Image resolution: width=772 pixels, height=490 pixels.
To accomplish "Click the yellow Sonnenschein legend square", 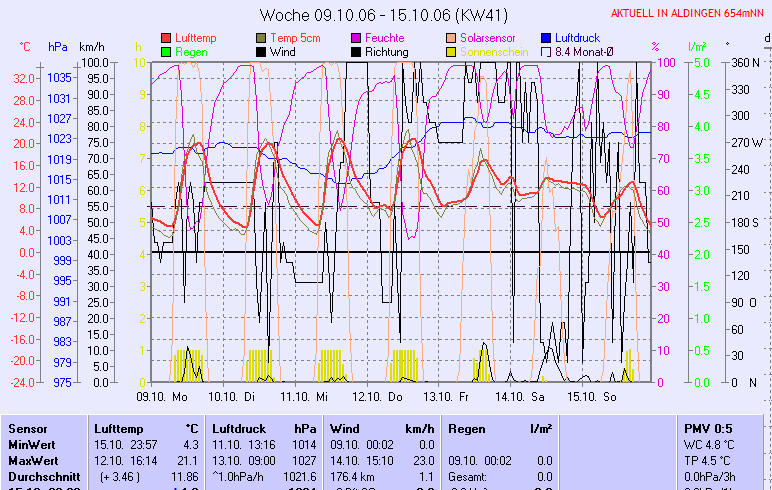I will point(452,51).
